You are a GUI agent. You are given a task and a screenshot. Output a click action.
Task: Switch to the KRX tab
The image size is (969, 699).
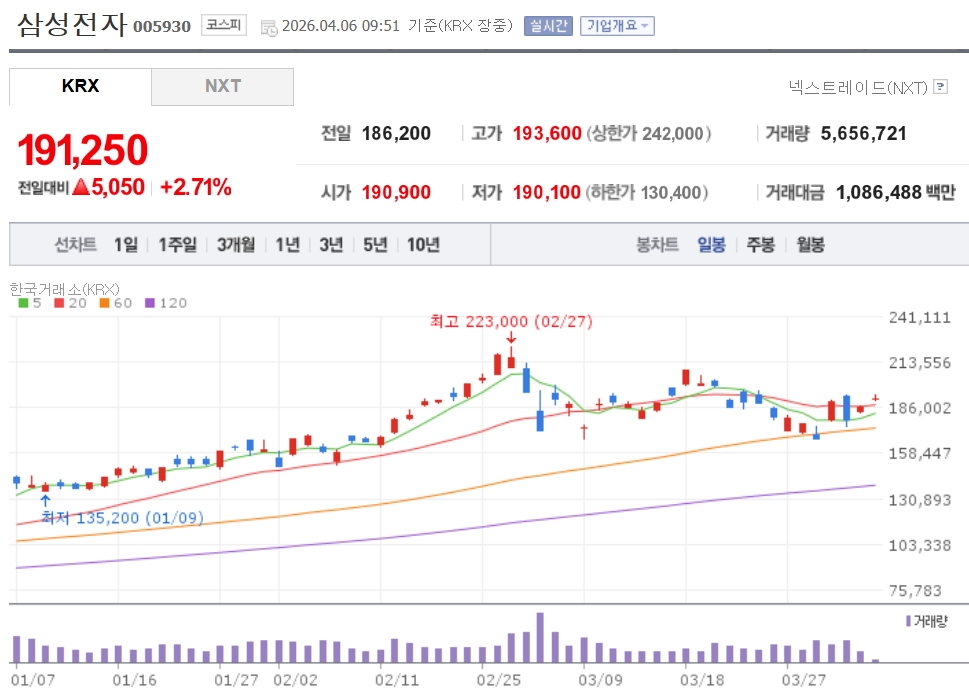(80, 86)
